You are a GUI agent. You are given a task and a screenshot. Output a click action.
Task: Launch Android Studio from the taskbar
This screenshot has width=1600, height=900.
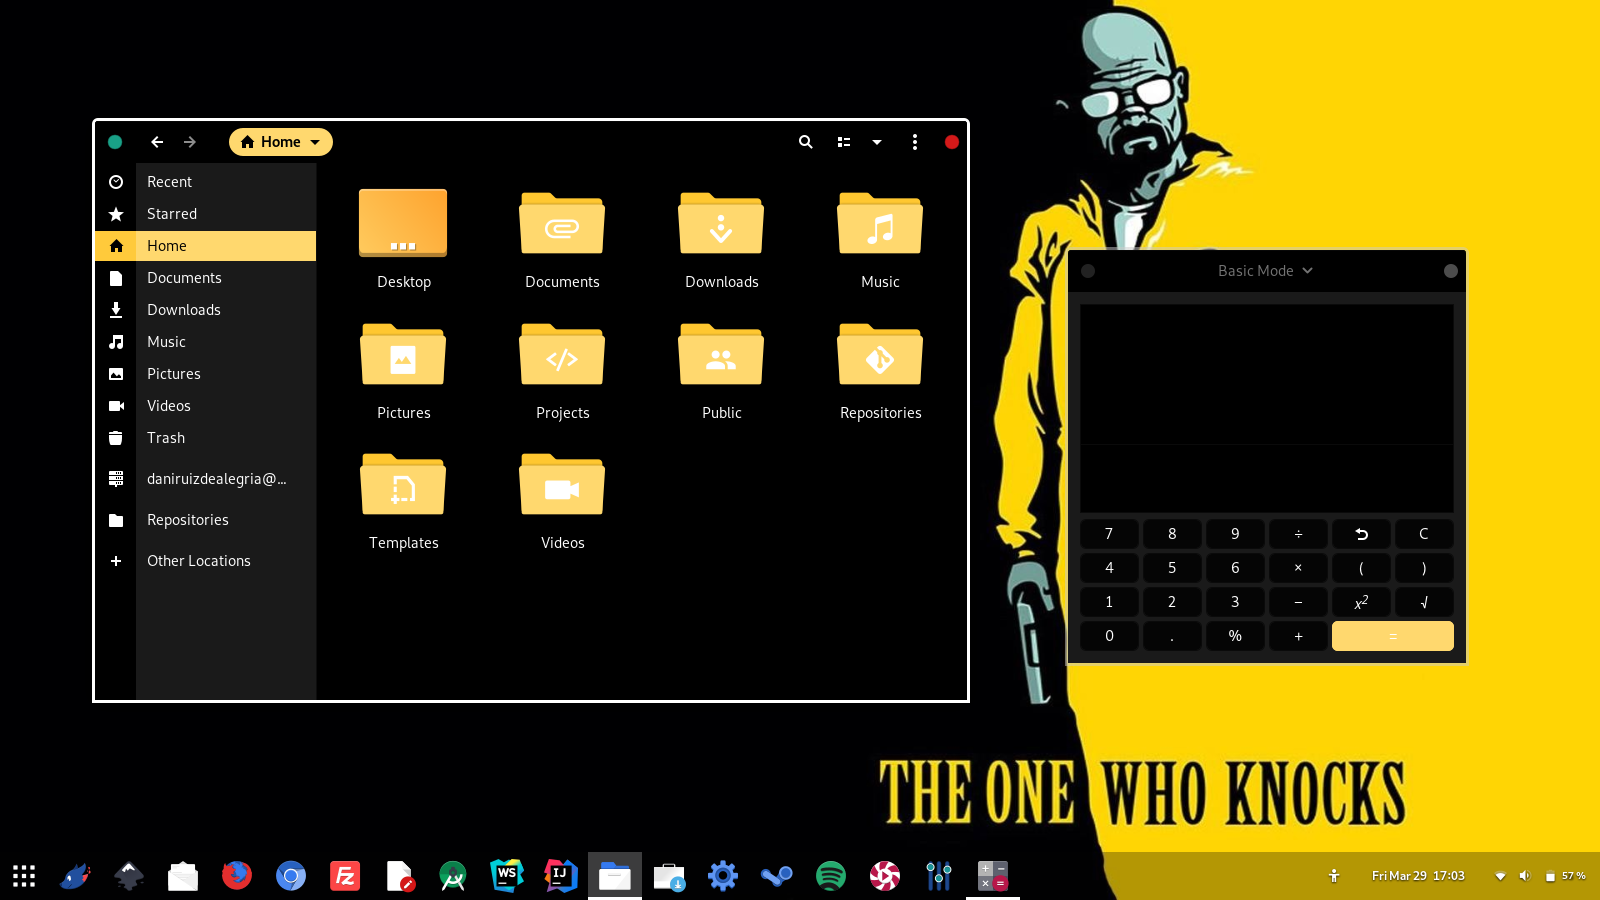[x=453, y=876]
